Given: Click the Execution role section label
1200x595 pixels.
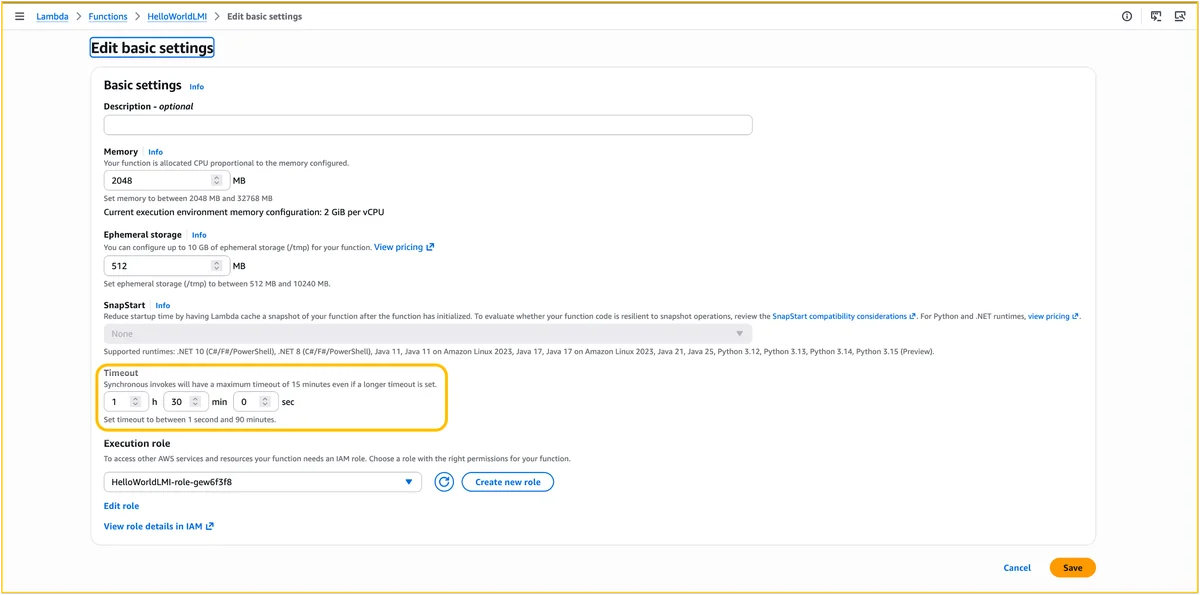Looking at the screenshot, I should click(x=137, y=443).
